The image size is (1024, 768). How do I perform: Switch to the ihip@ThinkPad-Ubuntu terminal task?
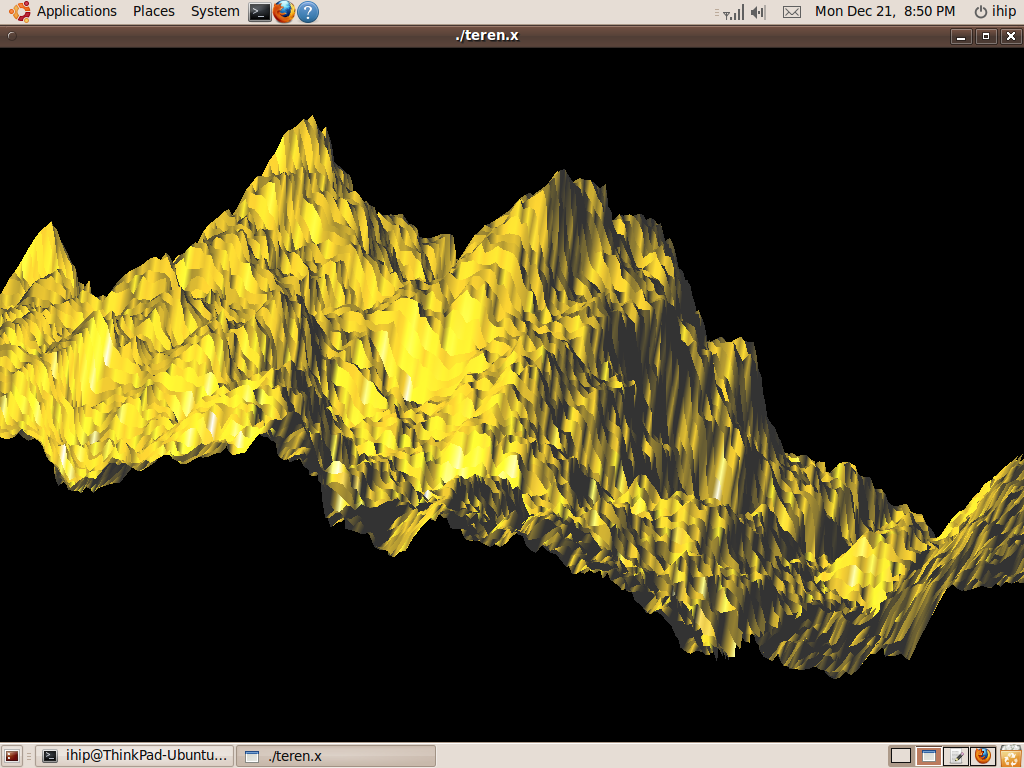pos(135,756)
